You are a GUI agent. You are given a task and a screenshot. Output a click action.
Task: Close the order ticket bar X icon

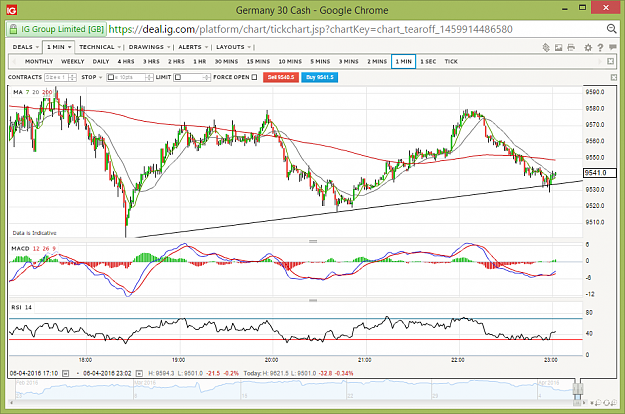(x=613, y=77)
